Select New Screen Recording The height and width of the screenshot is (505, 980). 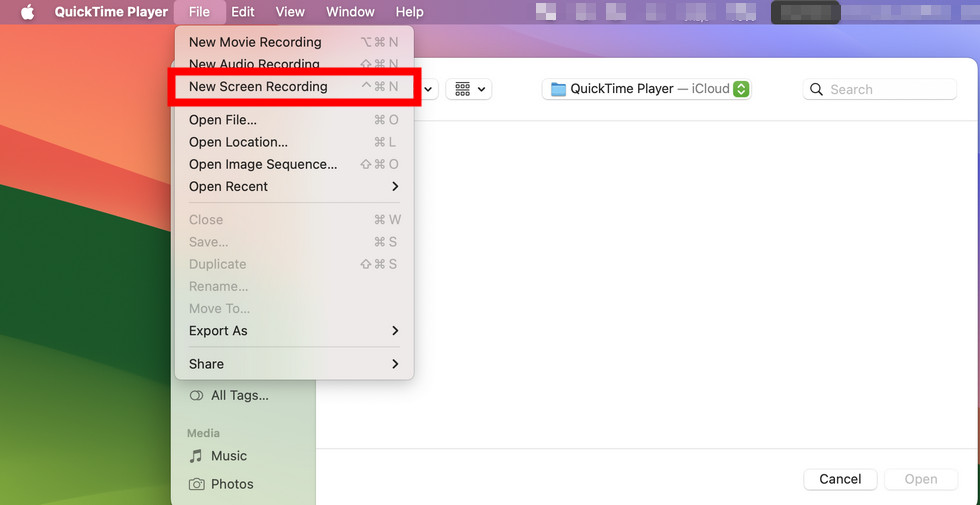pos(294,87)
